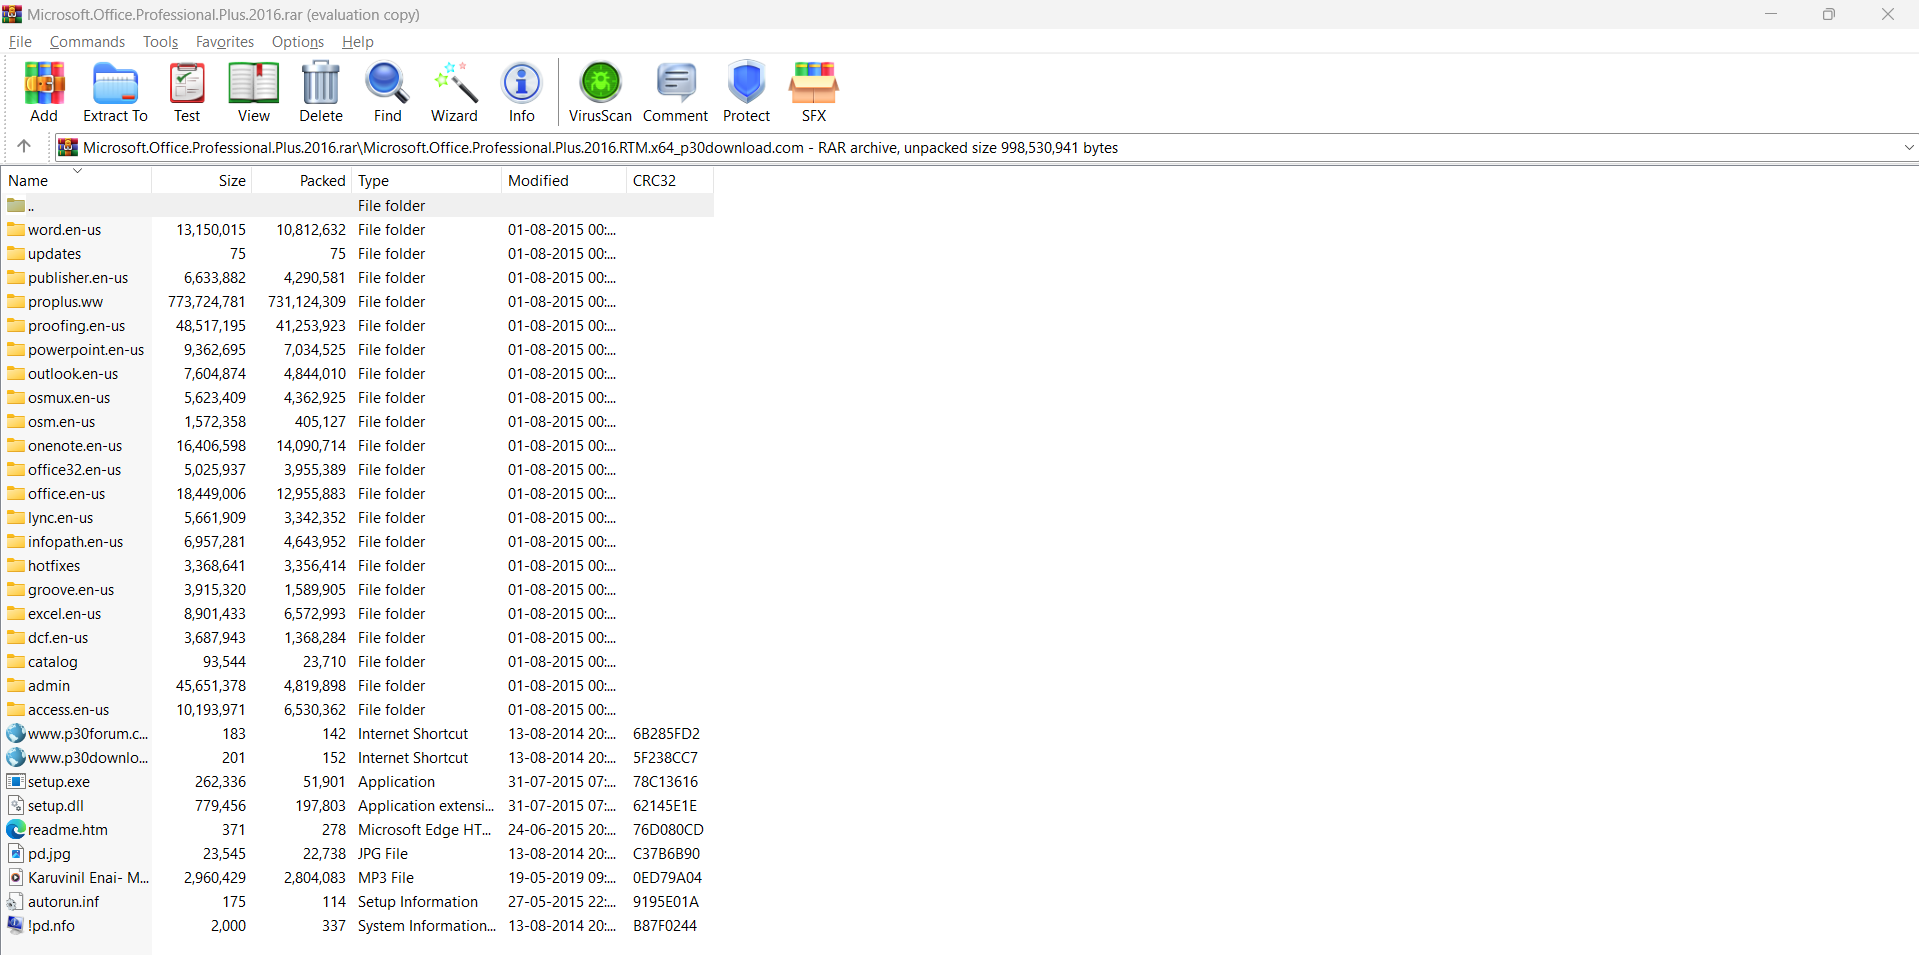The height and width of the screenshot is (955, 1919).
Task: Sort by the Packed column header
Action: (x=322, y=181)
